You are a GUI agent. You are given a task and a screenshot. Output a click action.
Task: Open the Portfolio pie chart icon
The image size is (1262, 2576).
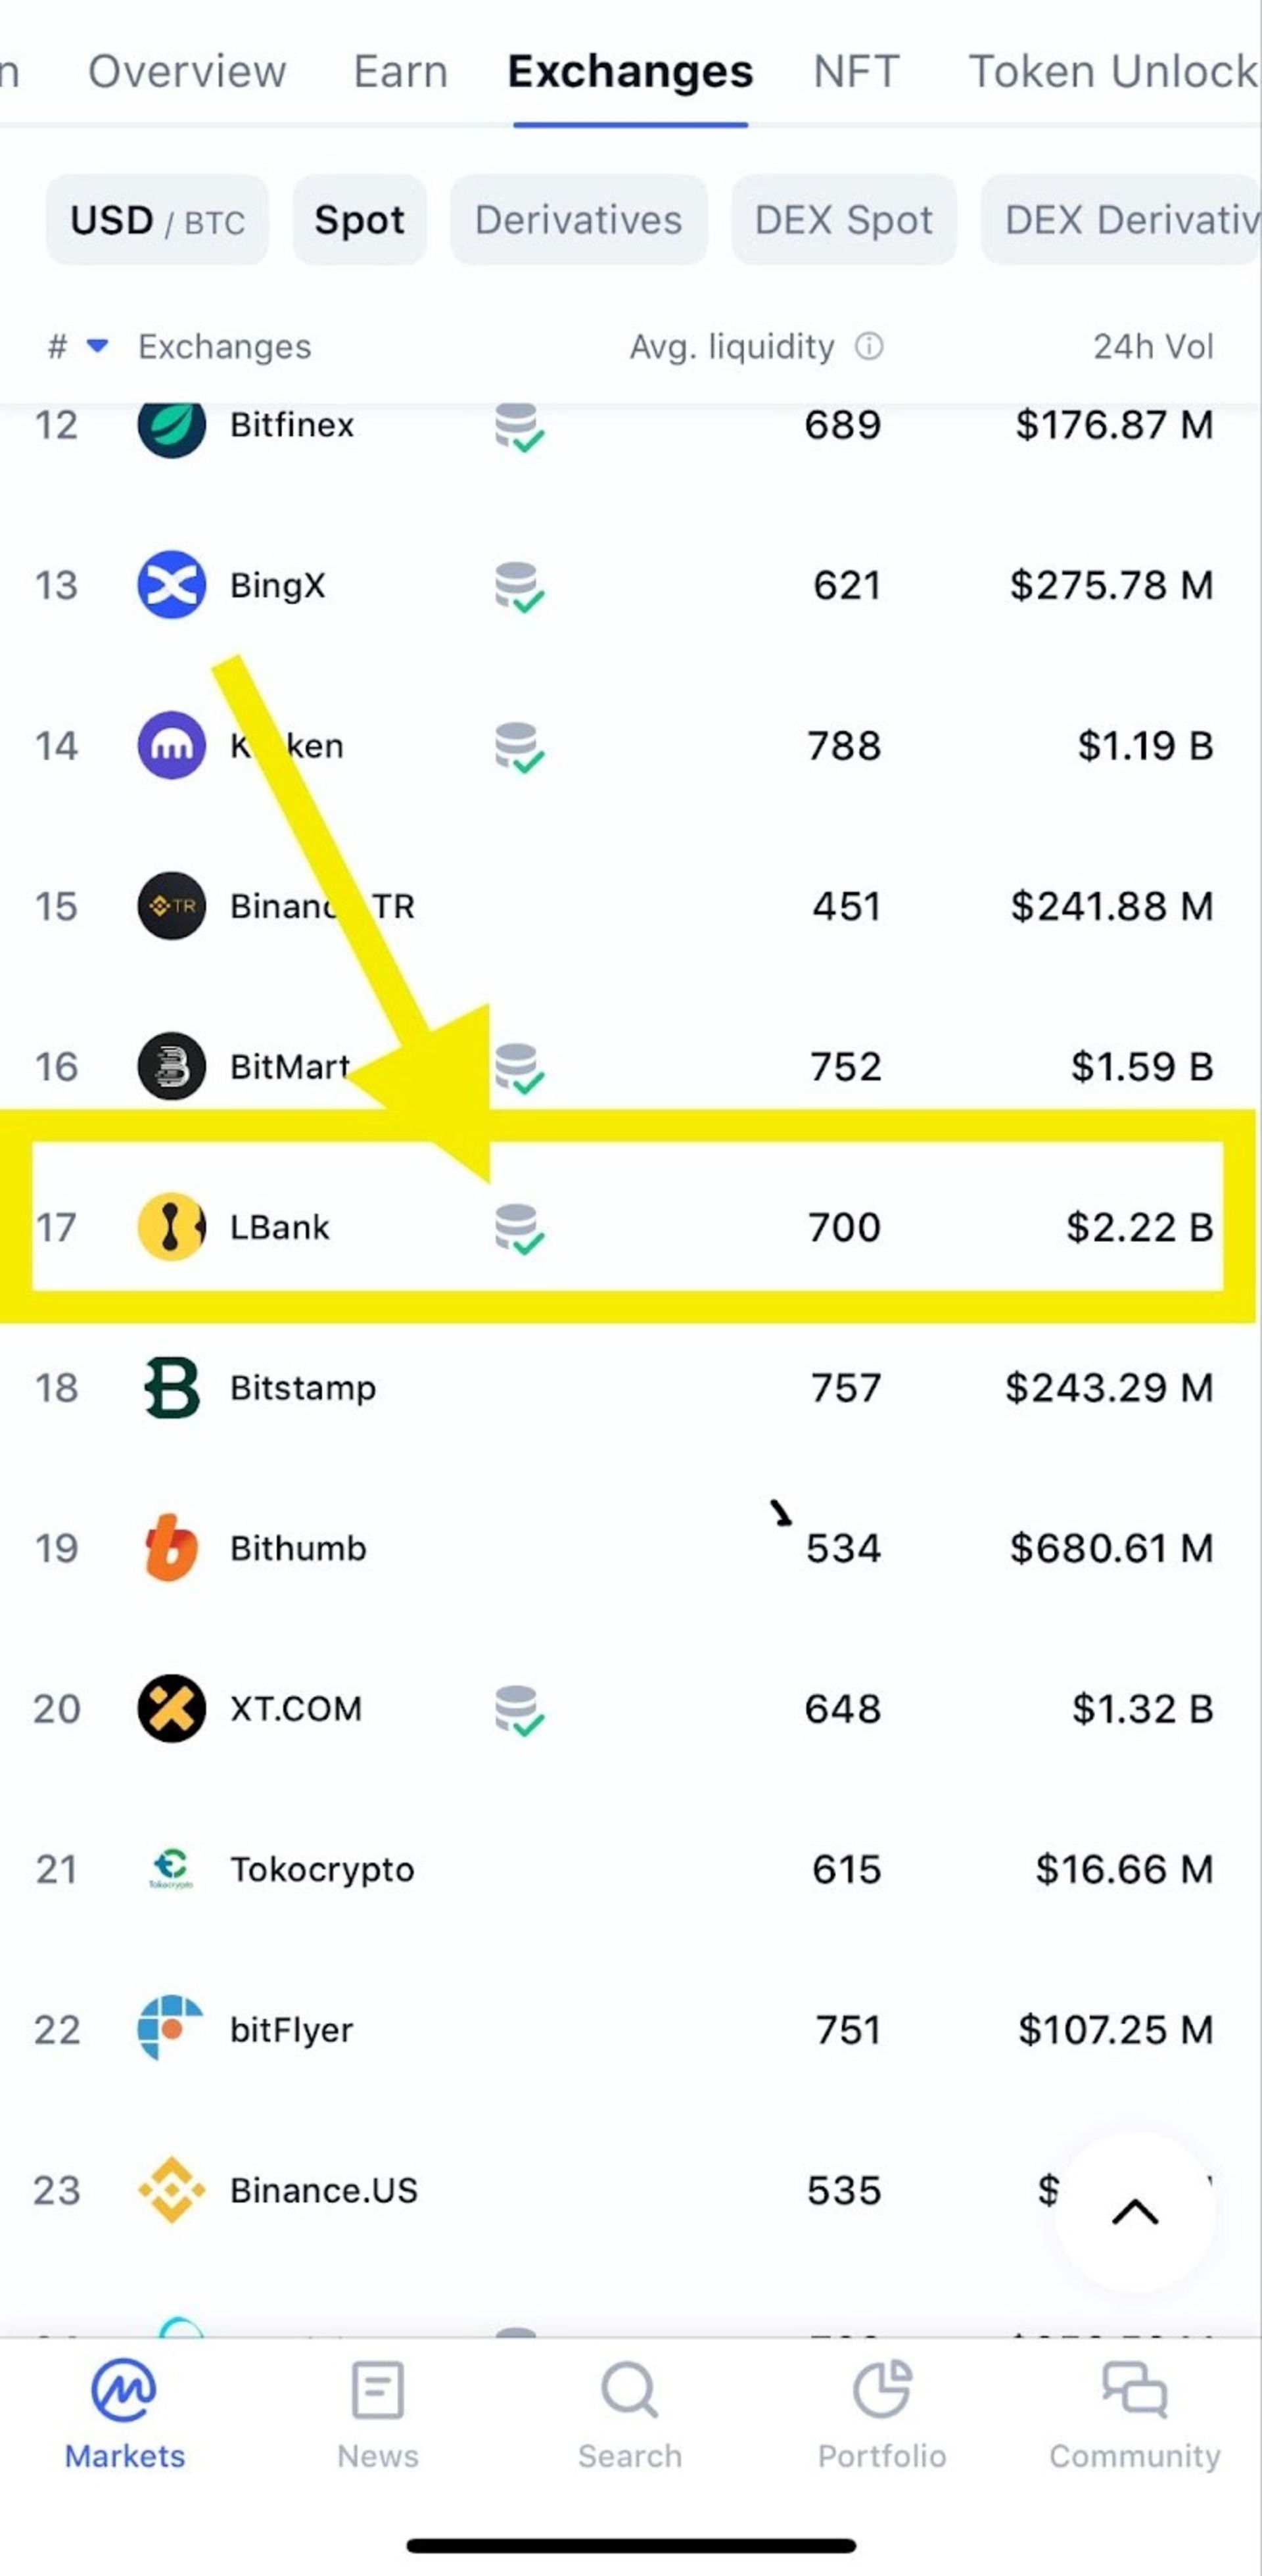click(x=882, y=2391)
